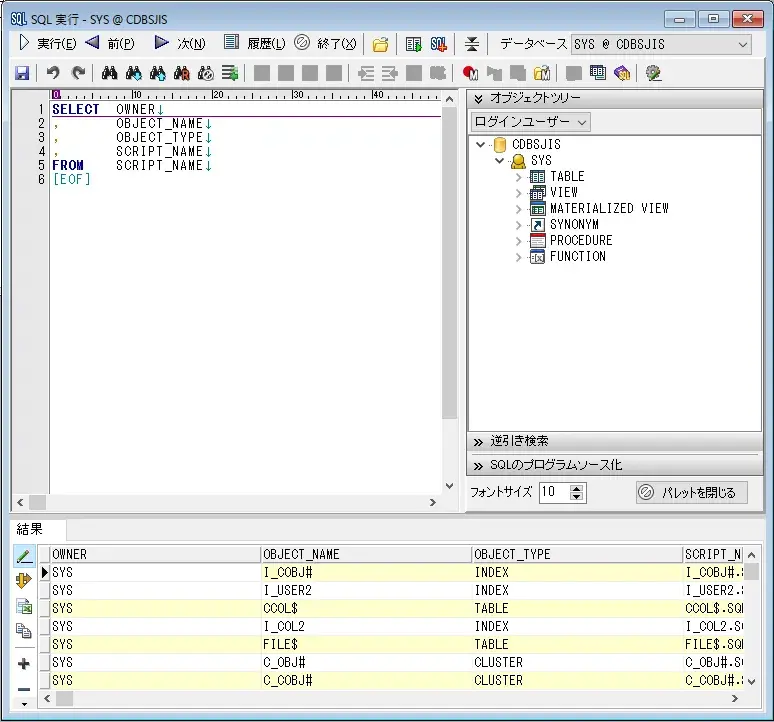Viewport: 774px width, 722px height.
Task: Toggle edit mode with the pencil icon
Action: click(x=24, y=556)
